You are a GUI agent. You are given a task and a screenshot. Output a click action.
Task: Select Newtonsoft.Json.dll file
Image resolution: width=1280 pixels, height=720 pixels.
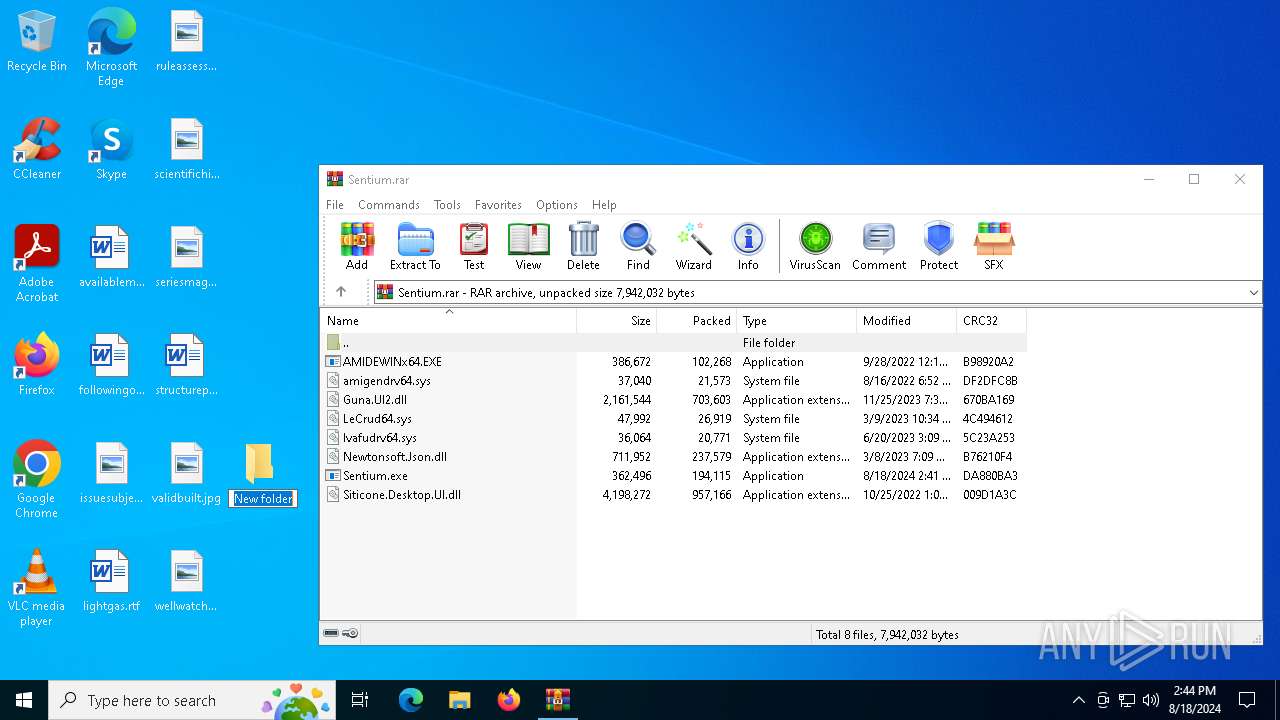(x=674, y=456)
